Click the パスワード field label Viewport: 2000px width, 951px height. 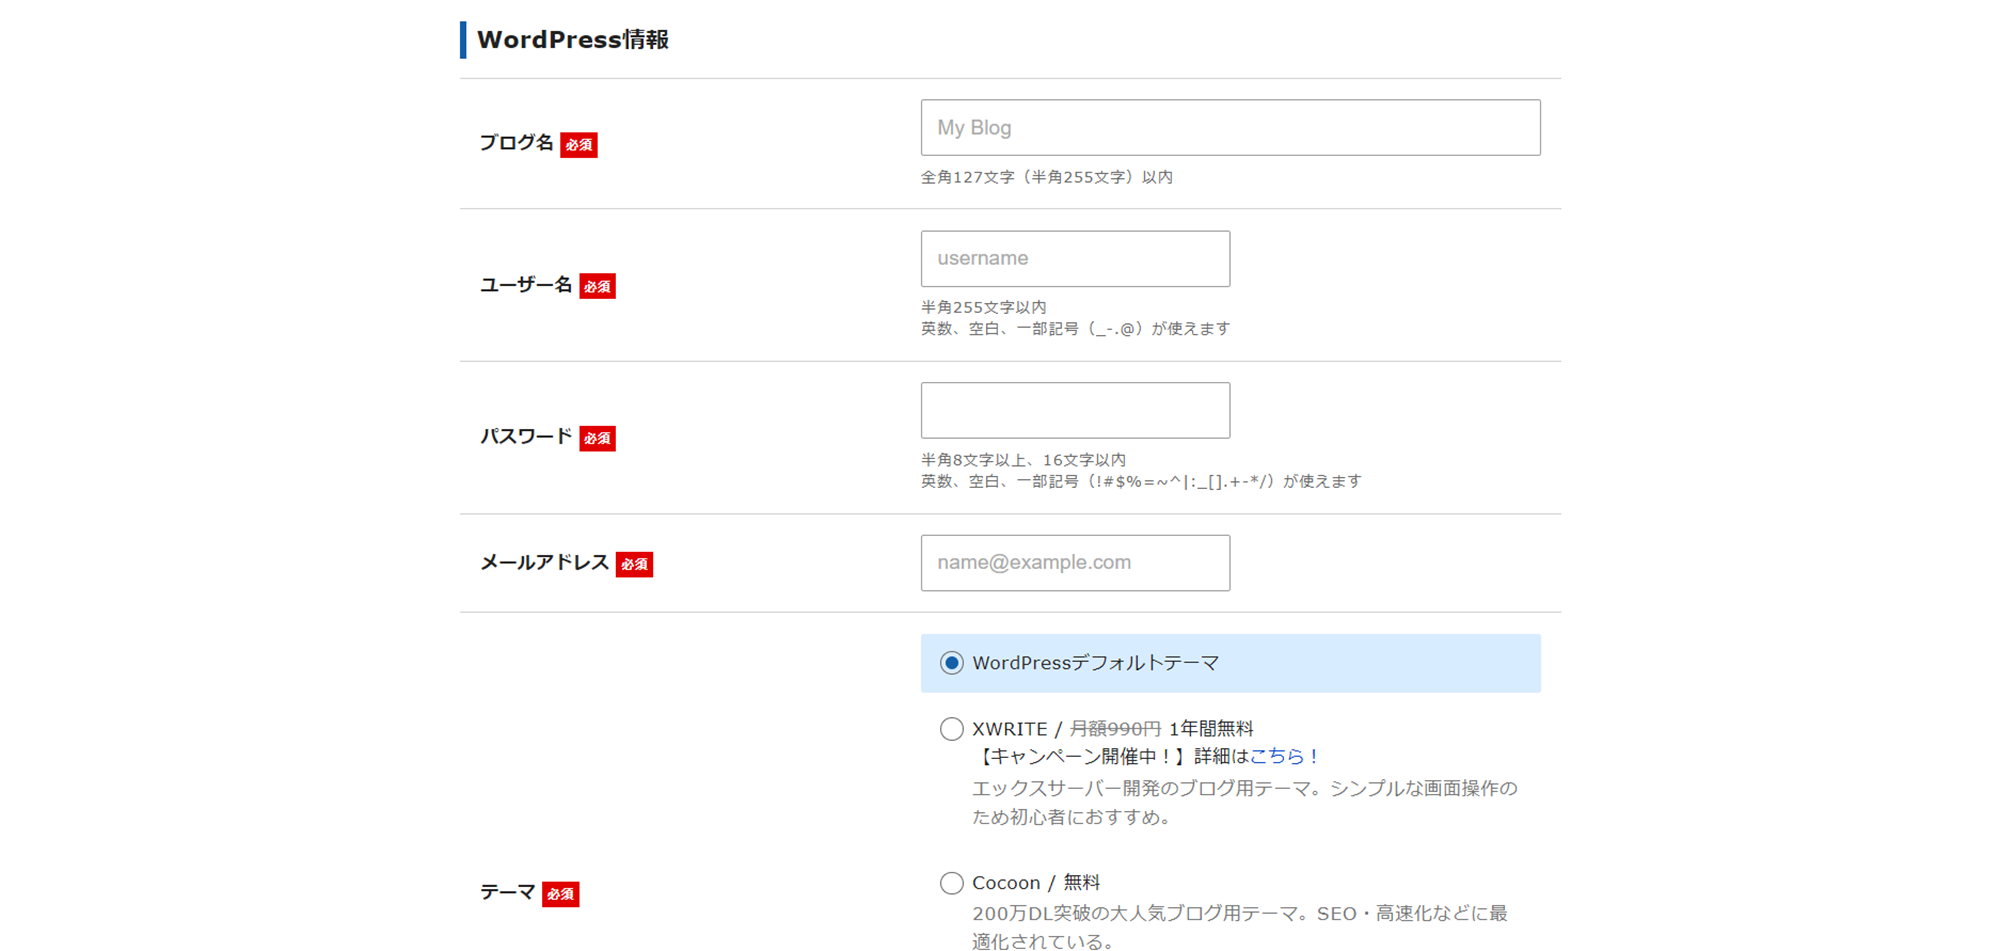coord(526,437)
